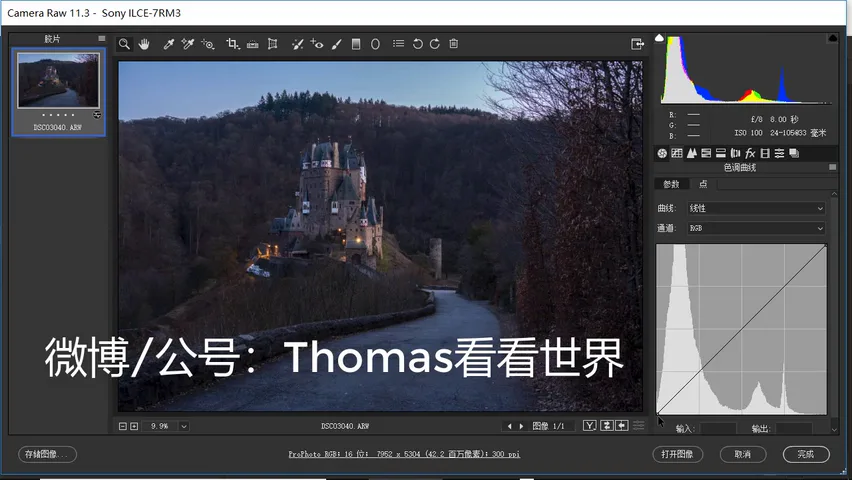852x480 pixels.
Task: Go to next image arrow
Action: pyautogui.click(x=522, y=426)
